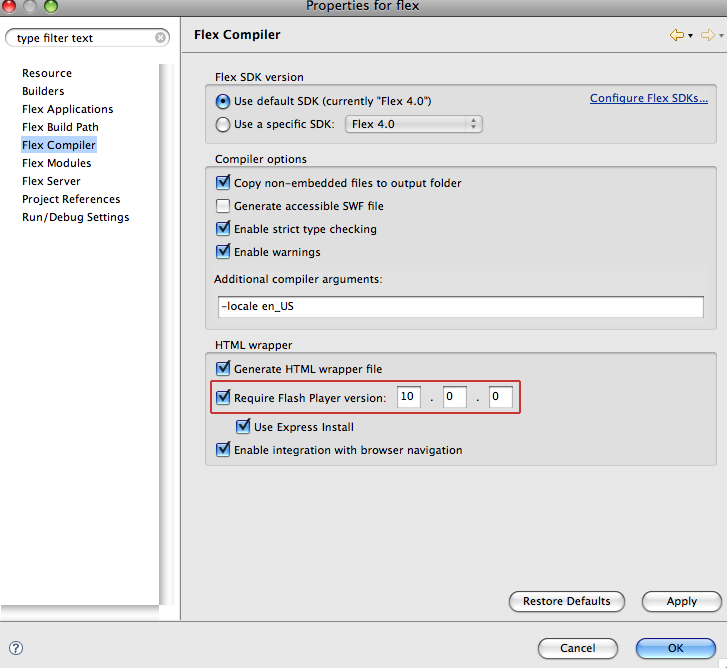Click the back navigation arrow icon
The image size is (727, 668).
click(677, 35)
